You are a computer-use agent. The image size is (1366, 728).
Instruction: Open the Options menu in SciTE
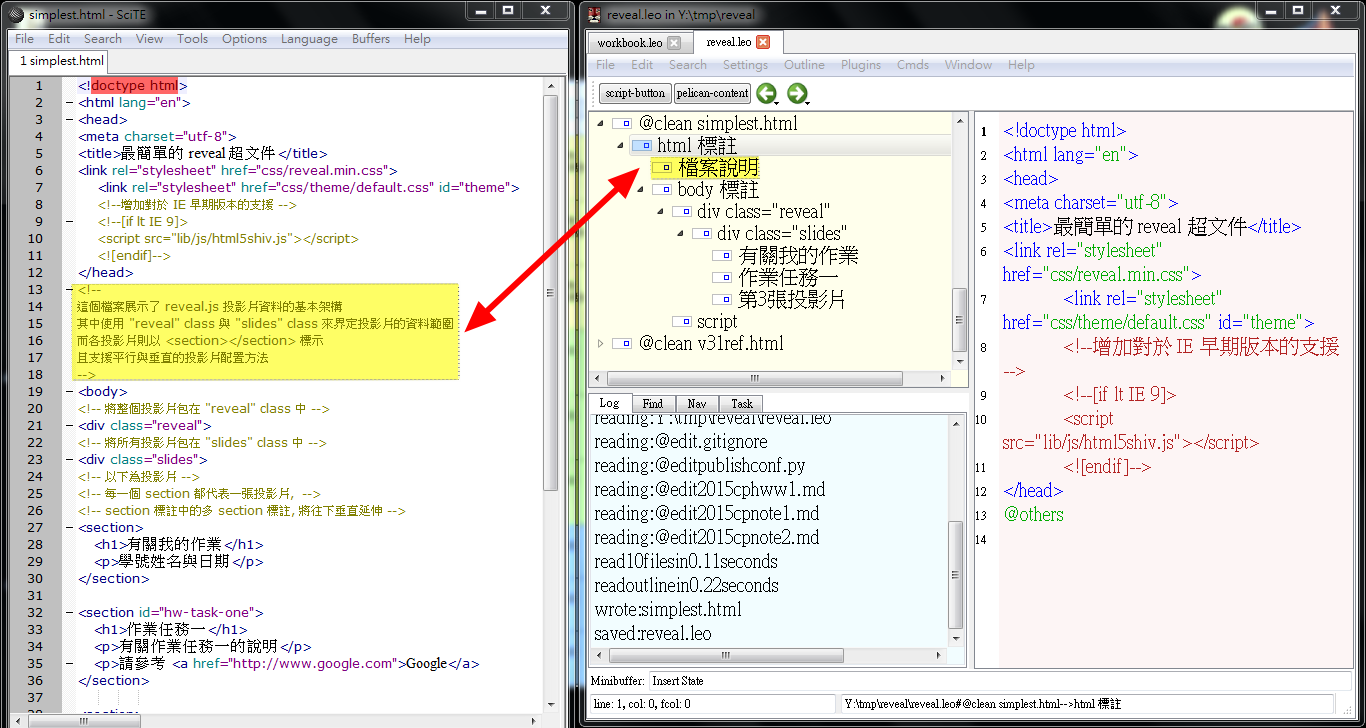[x=244, y=39]
